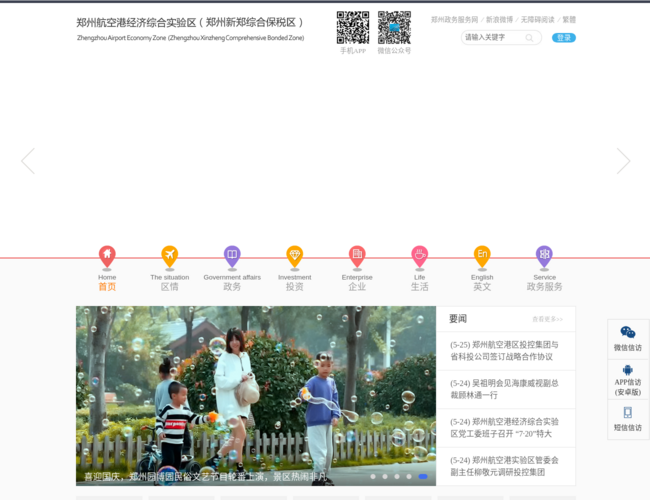Show previous banner with left arrow
Viewport: 650px width, 500px height.
pyautogui.click(x=28, y=161)
